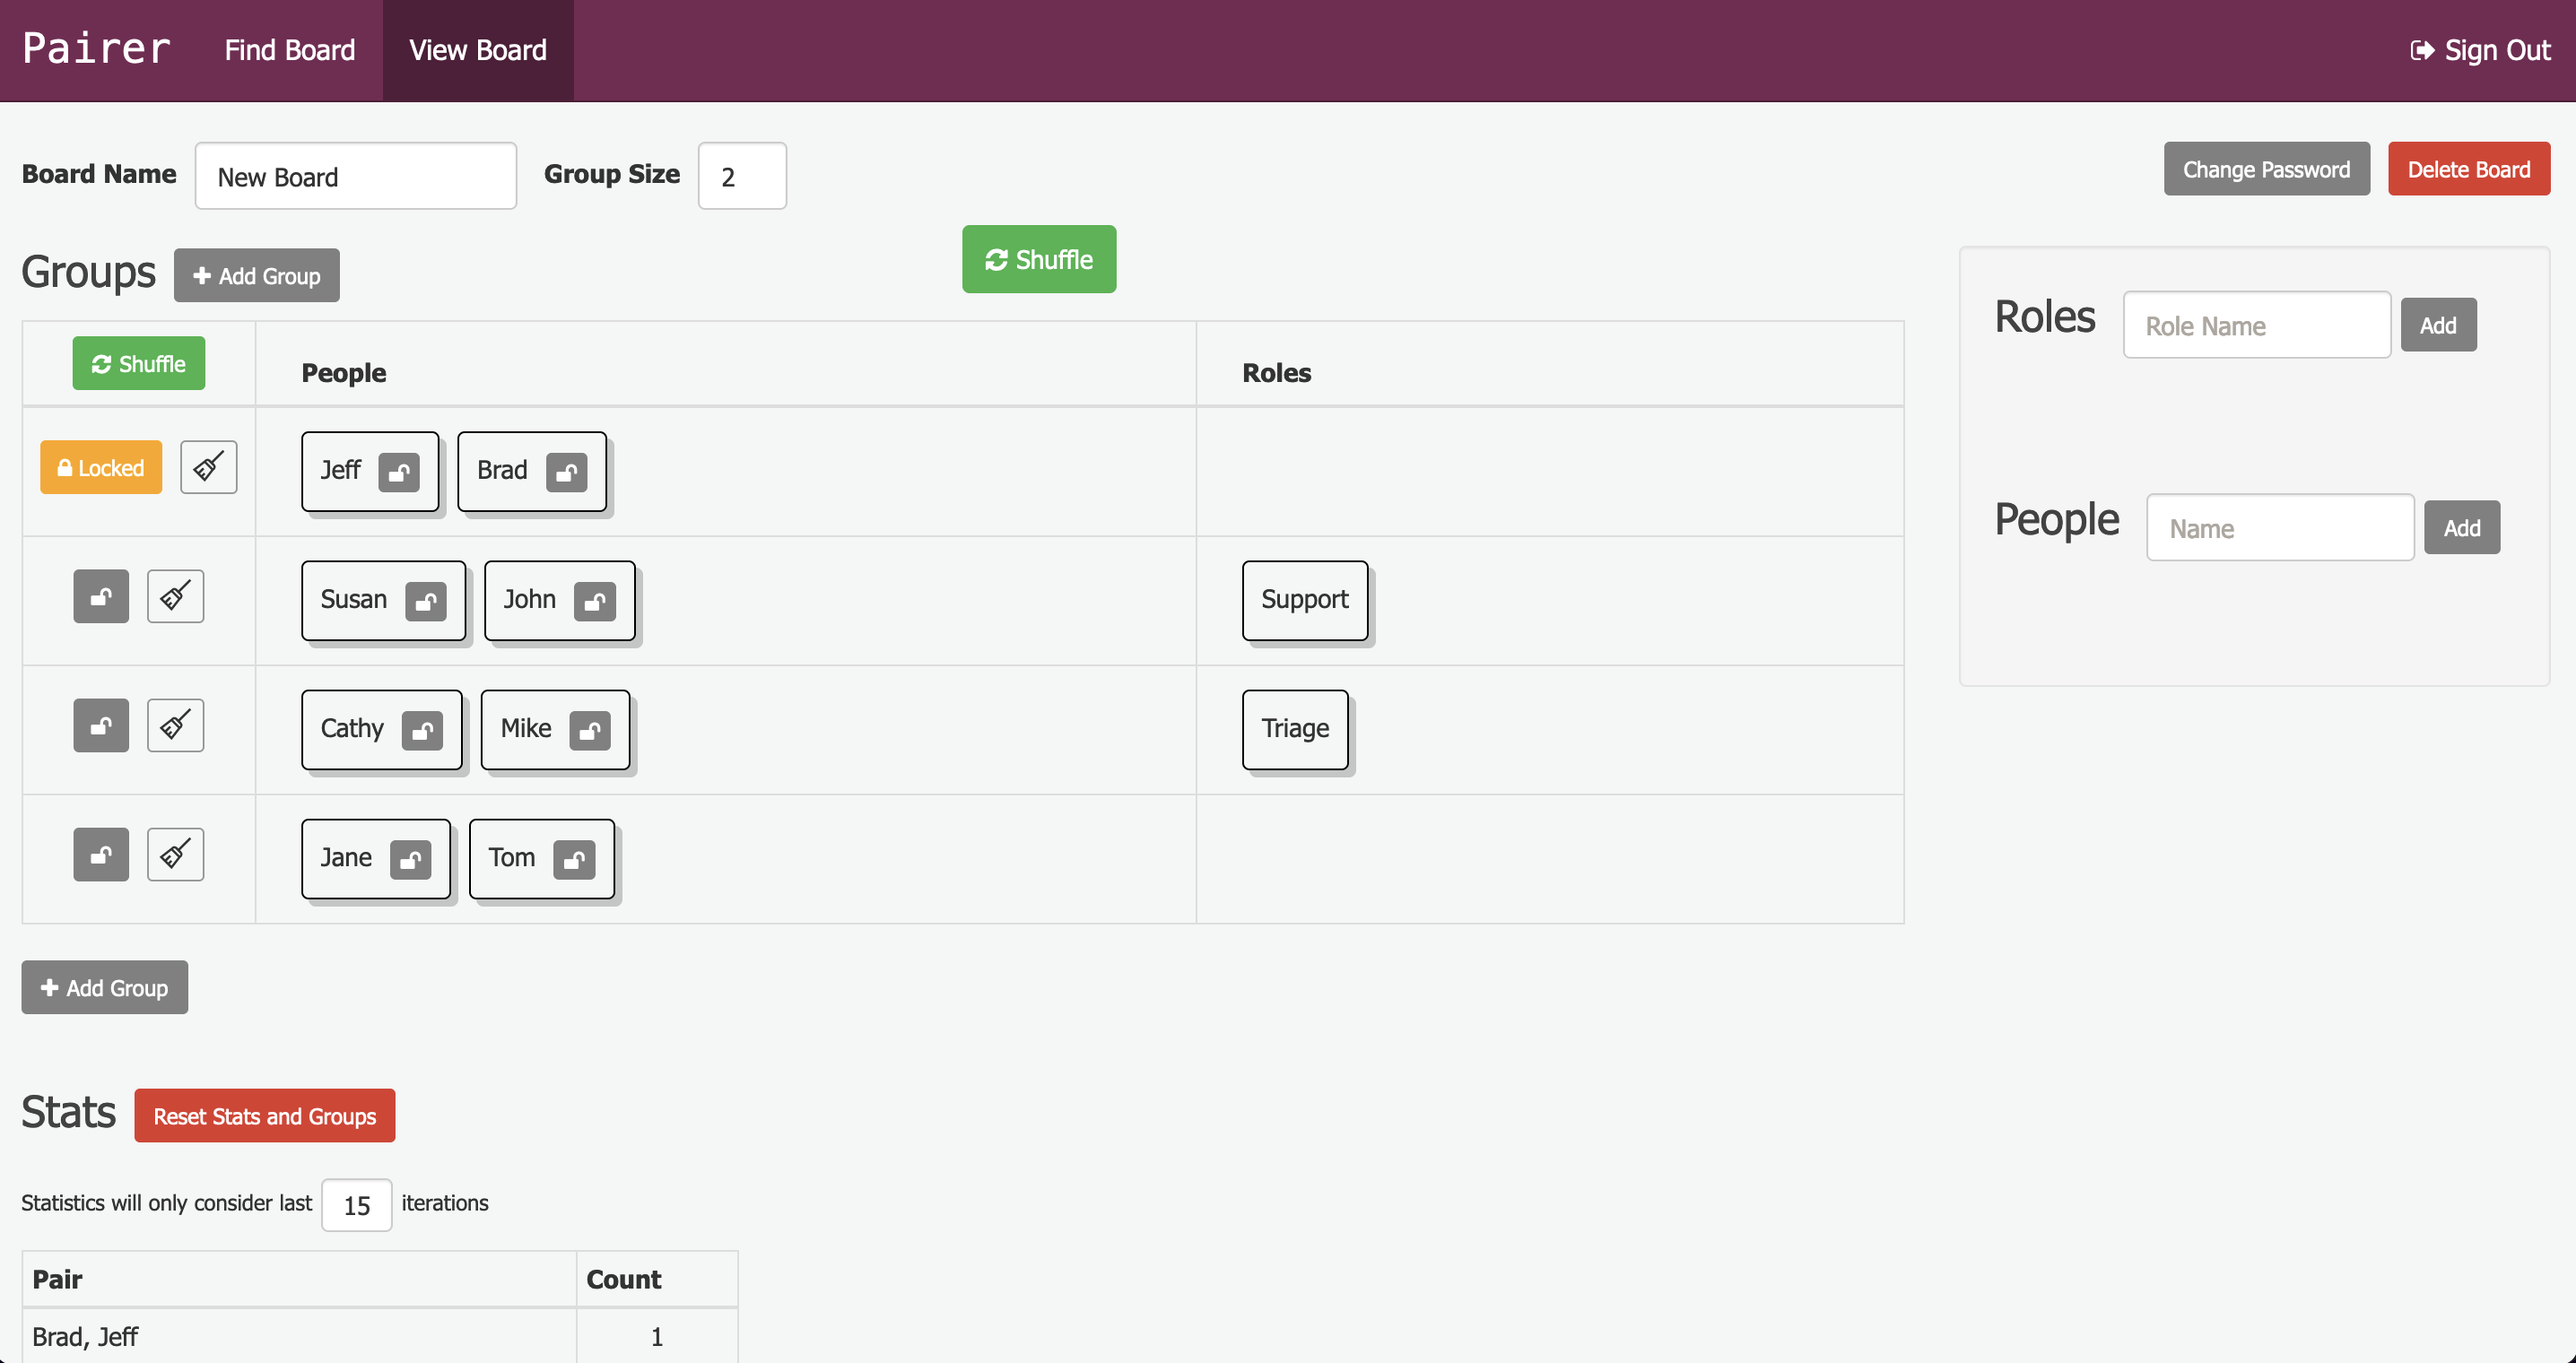The image size is (2576, 1363).
Task: Click the Change Password button
Action: (x=2266, y=169)
